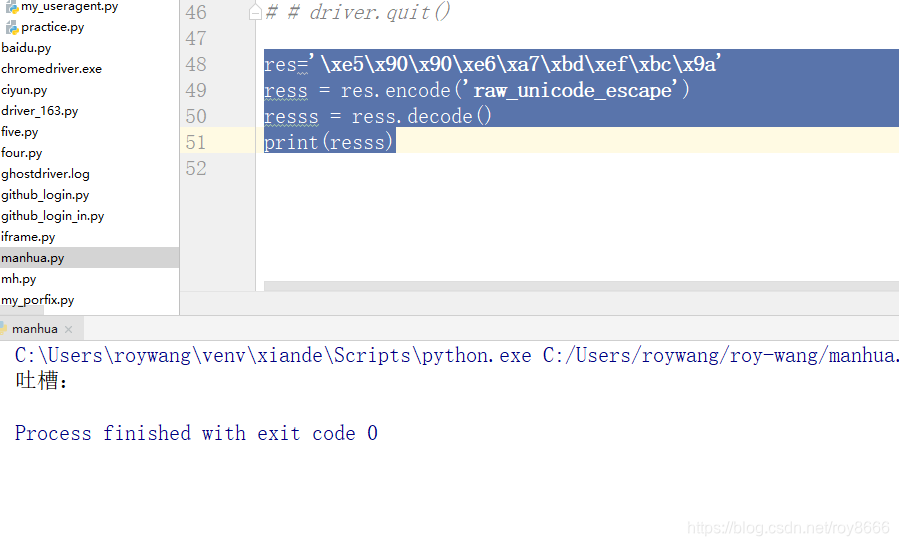Click the print(resss) statement

329,142
